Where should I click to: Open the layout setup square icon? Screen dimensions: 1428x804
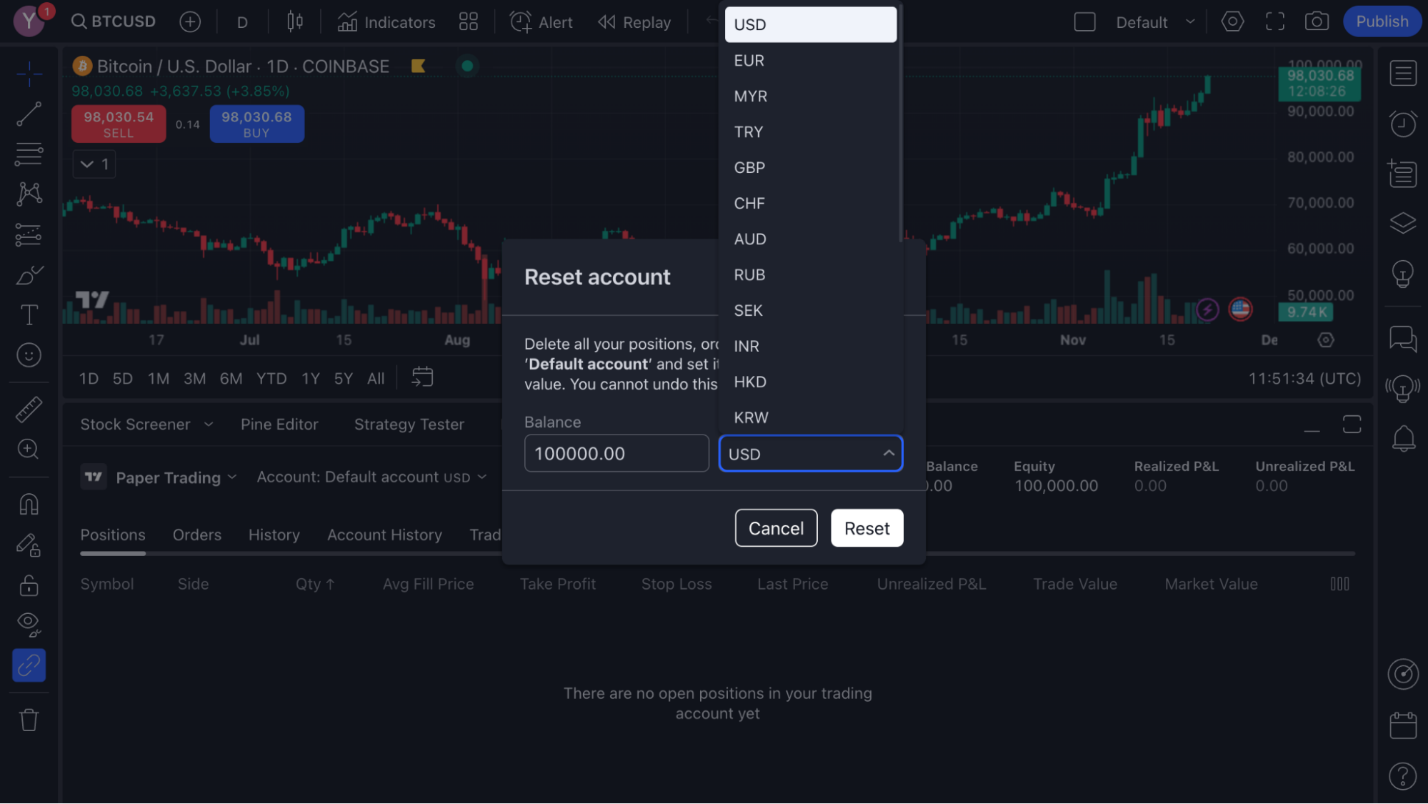point(1085,22)
